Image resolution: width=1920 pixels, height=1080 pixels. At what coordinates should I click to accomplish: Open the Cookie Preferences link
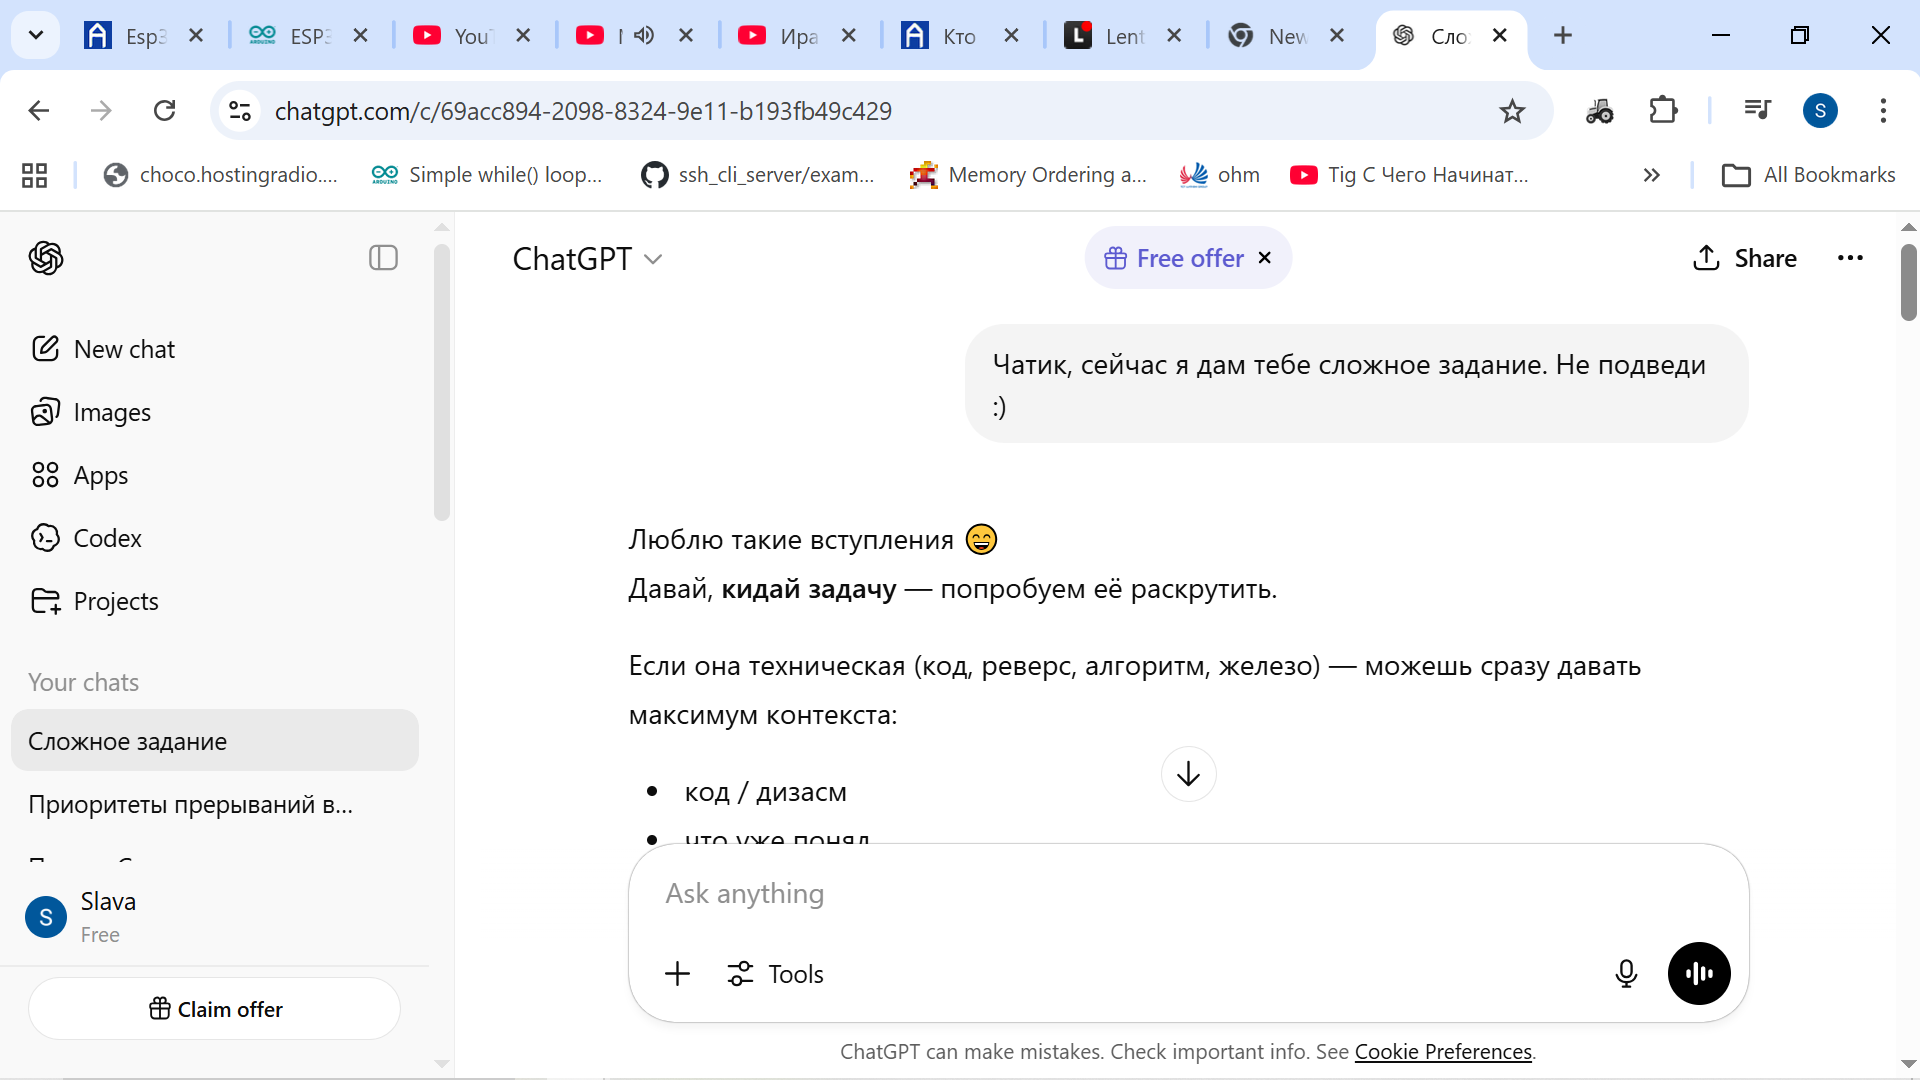point(1443,1052)
